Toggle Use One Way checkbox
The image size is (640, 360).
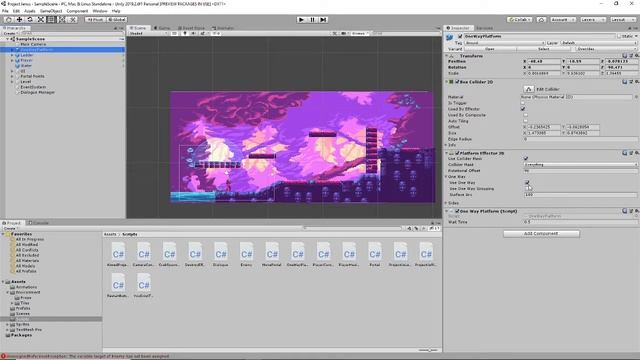527,182
